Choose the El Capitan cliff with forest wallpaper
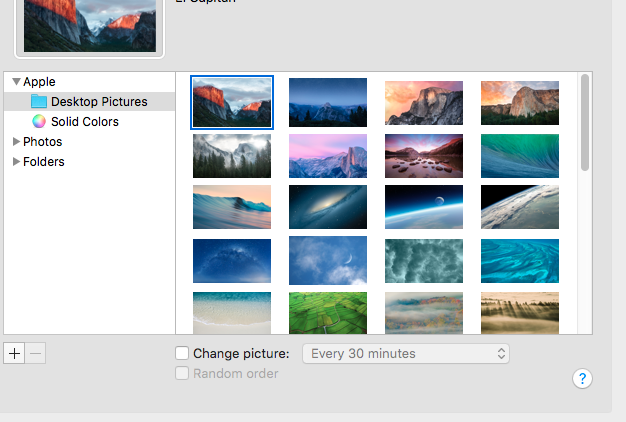626x422 pixels. [520, 103]
